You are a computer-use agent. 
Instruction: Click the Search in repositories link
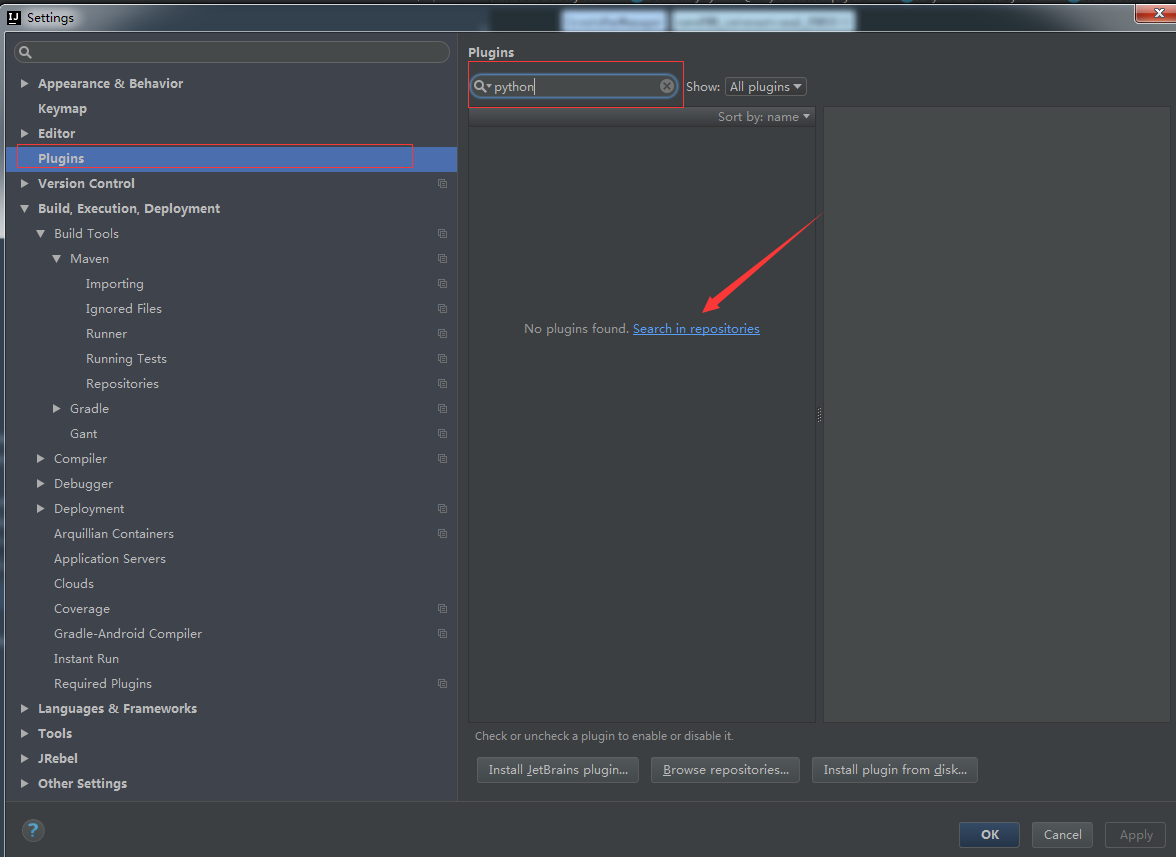[696, 328]
